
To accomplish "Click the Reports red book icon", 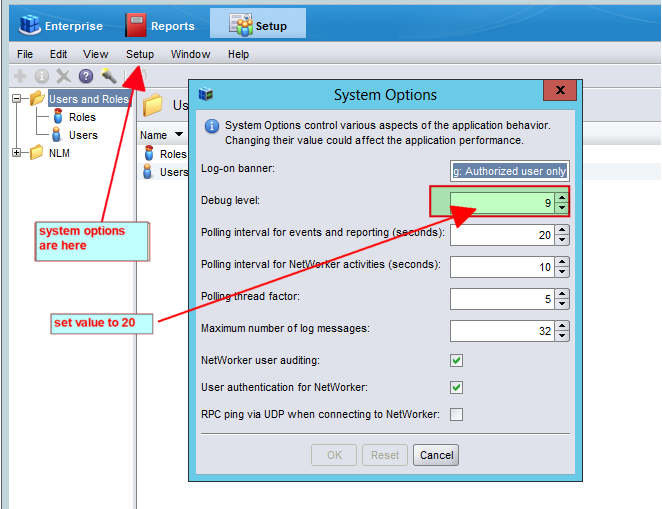I will tap(136, 24).
